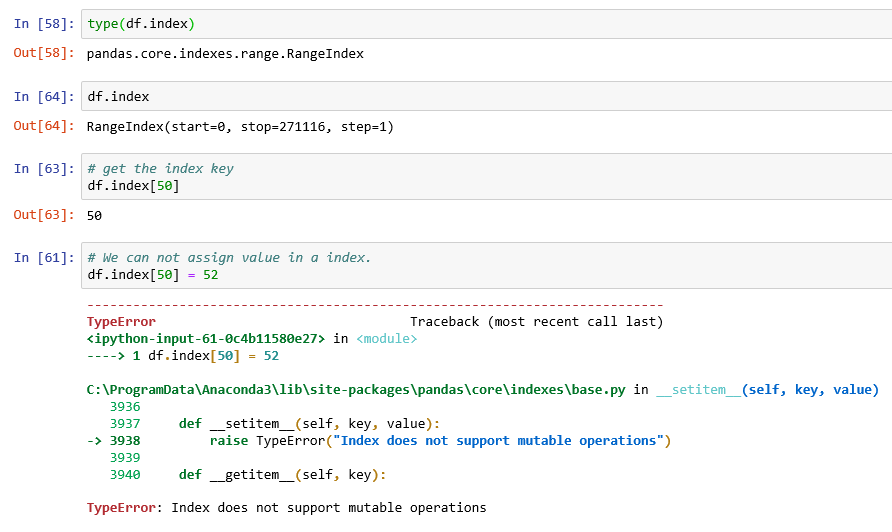The height and width of the screenshot is (532, 892).
Task: Select the In [63] prompt label
Action: click(44, 169)
